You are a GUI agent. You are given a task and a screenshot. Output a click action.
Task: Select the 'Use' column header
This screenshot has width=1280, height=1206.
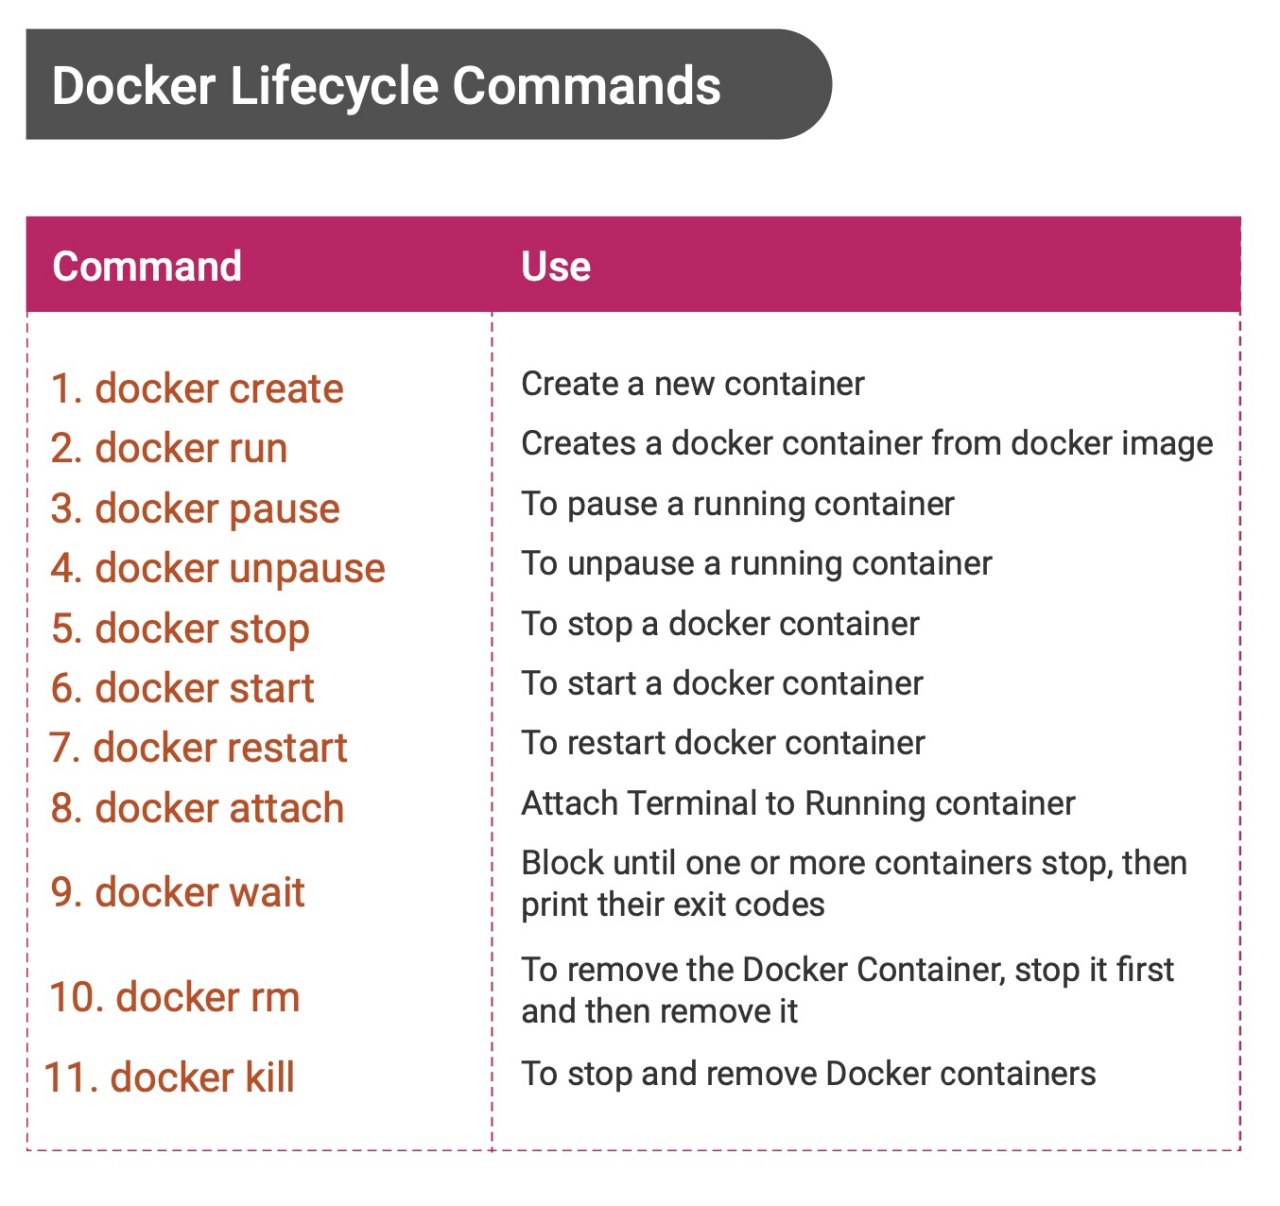(556, 266)
